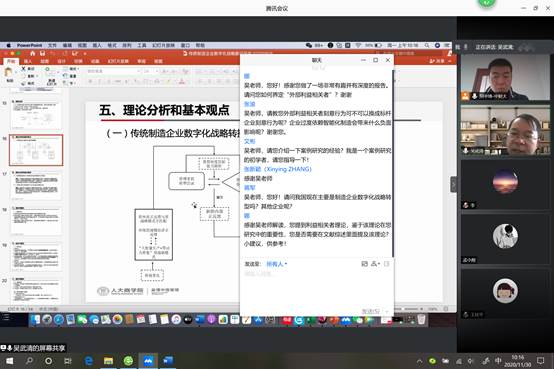The height and width of the screenshot is (369, 554).
Task: Toggle the volume icon in the system tray
Action: [x=470, y=361]
